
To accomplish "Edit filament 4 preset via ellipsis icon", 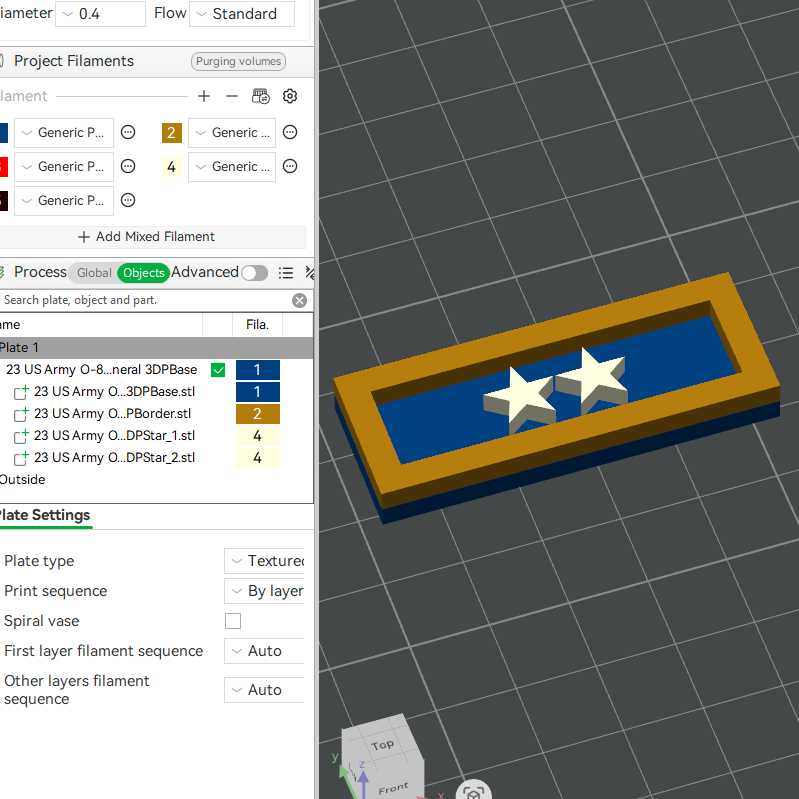I will (290, 166).
